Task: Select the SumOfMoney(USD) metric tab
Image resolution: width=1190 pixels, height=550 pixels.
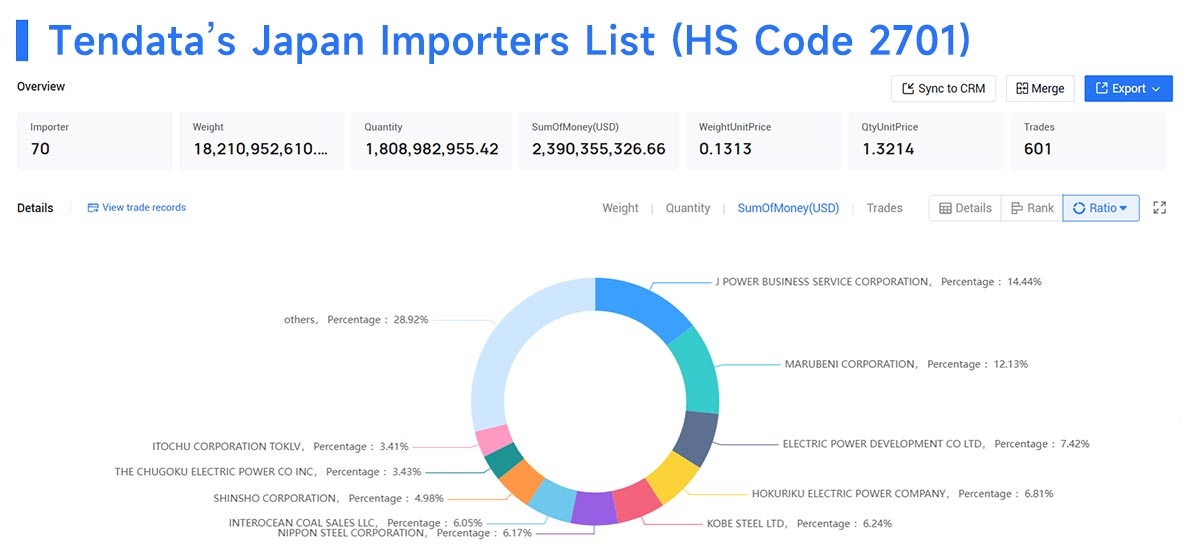Action: 789,208
